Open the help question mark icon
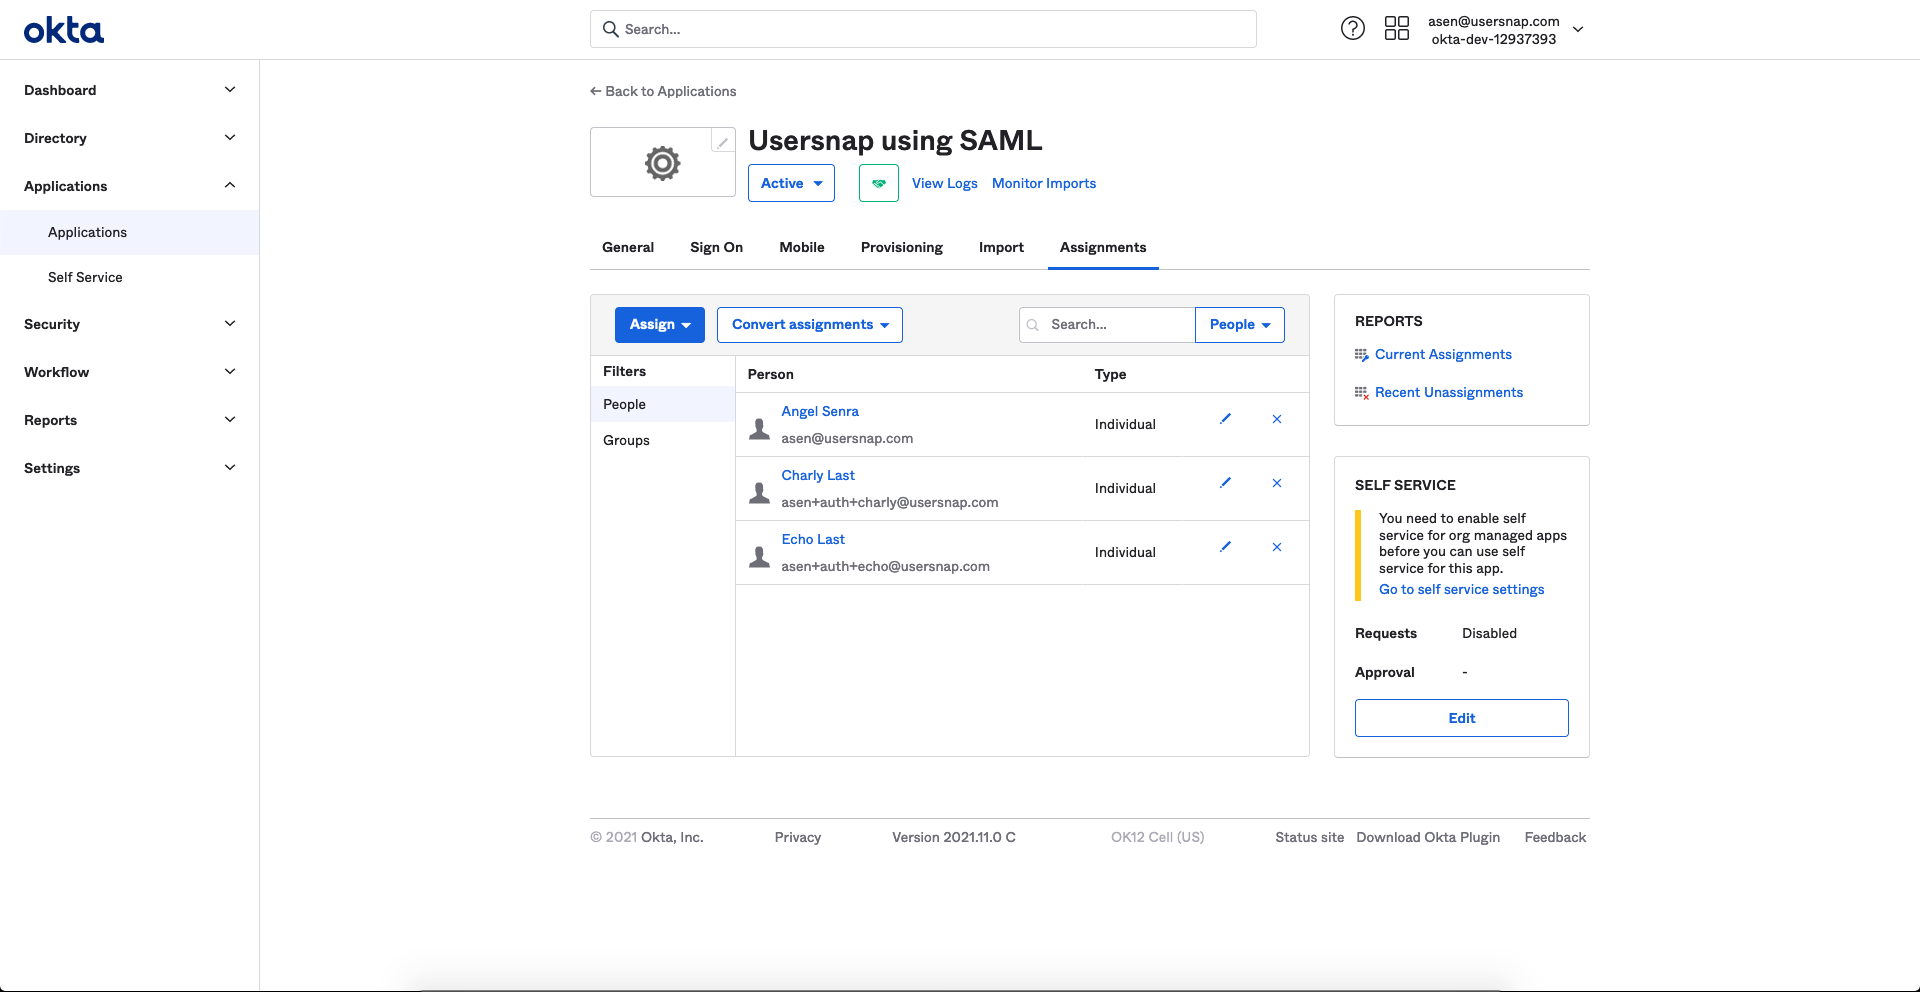Image resolution: width=1920 pixels, height=992 pixels. click(x=1352, y=29)
